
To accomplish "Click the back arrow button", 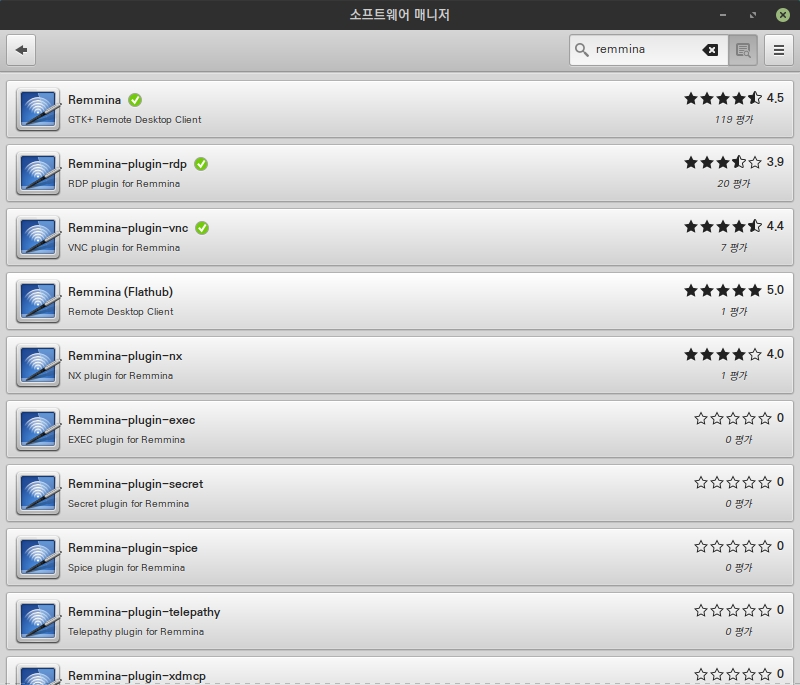I will click(21, 50).
